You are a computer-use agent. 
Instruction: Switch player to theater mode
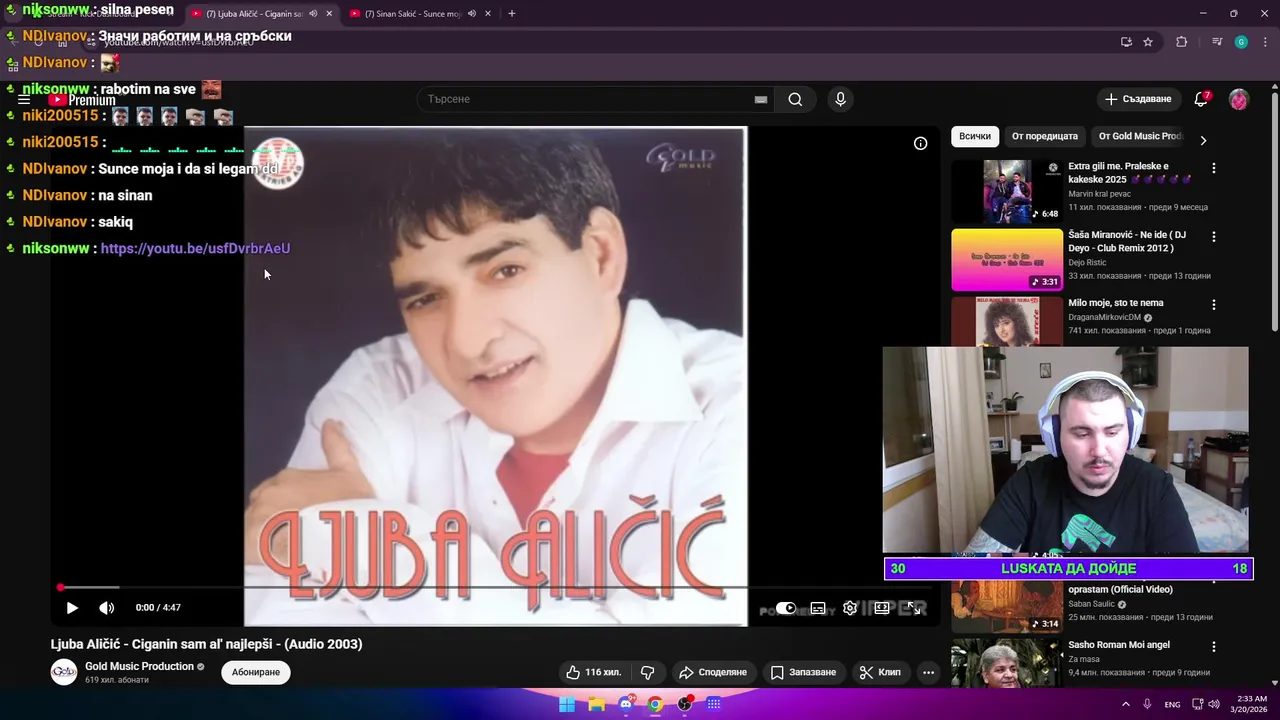[882, 608]
